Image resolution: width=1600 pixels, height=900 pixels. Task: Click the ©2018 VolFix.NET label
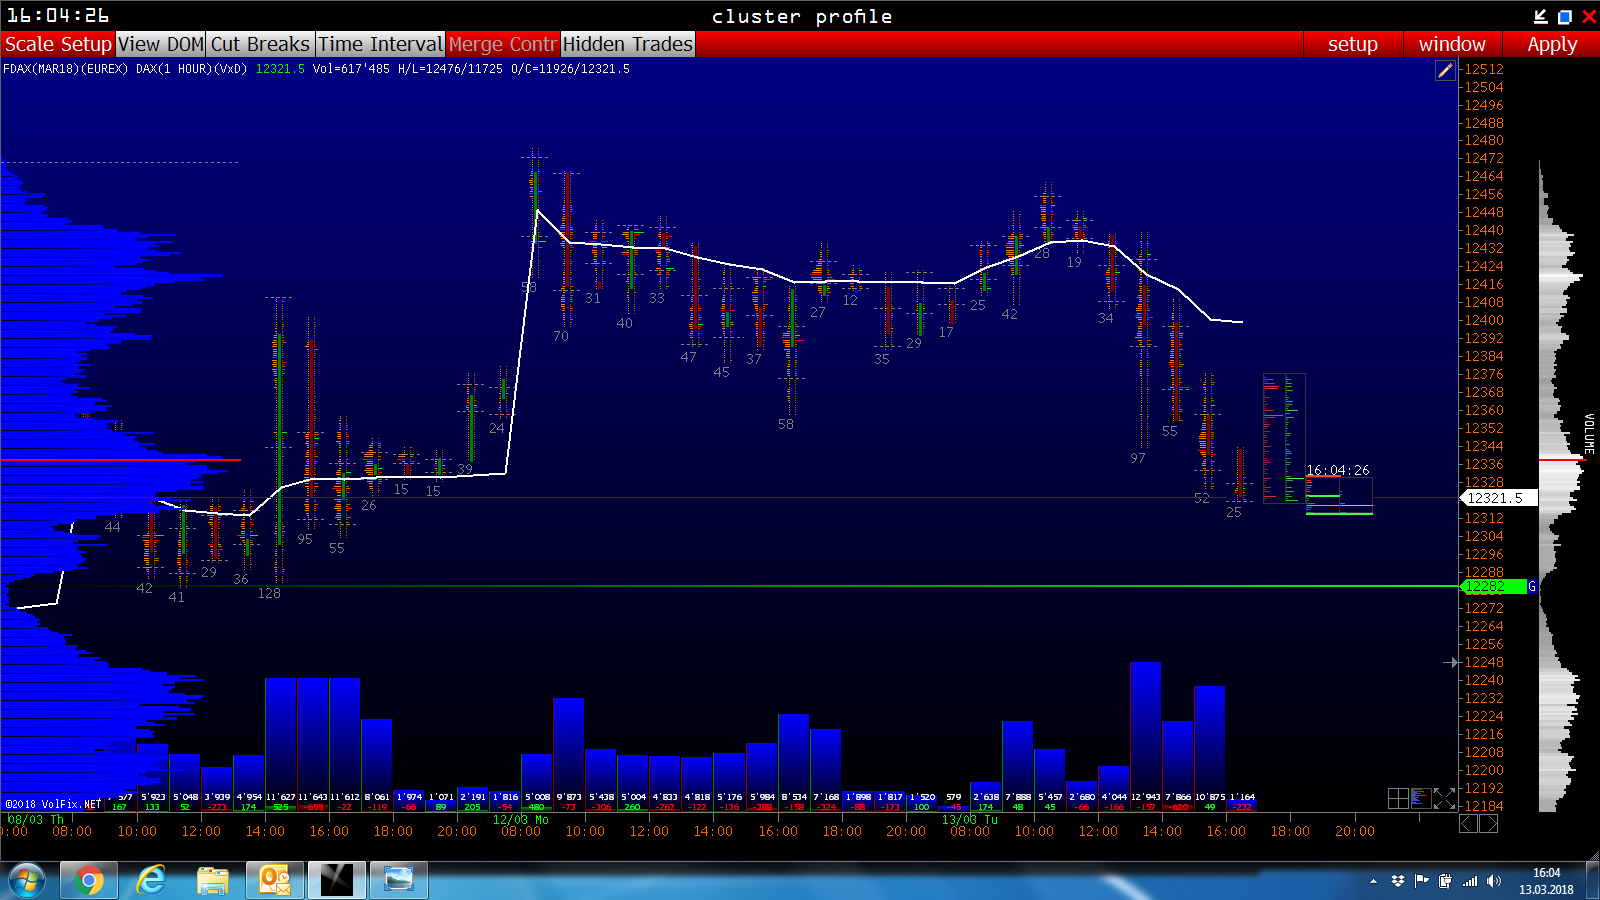(x=53, y=804)
